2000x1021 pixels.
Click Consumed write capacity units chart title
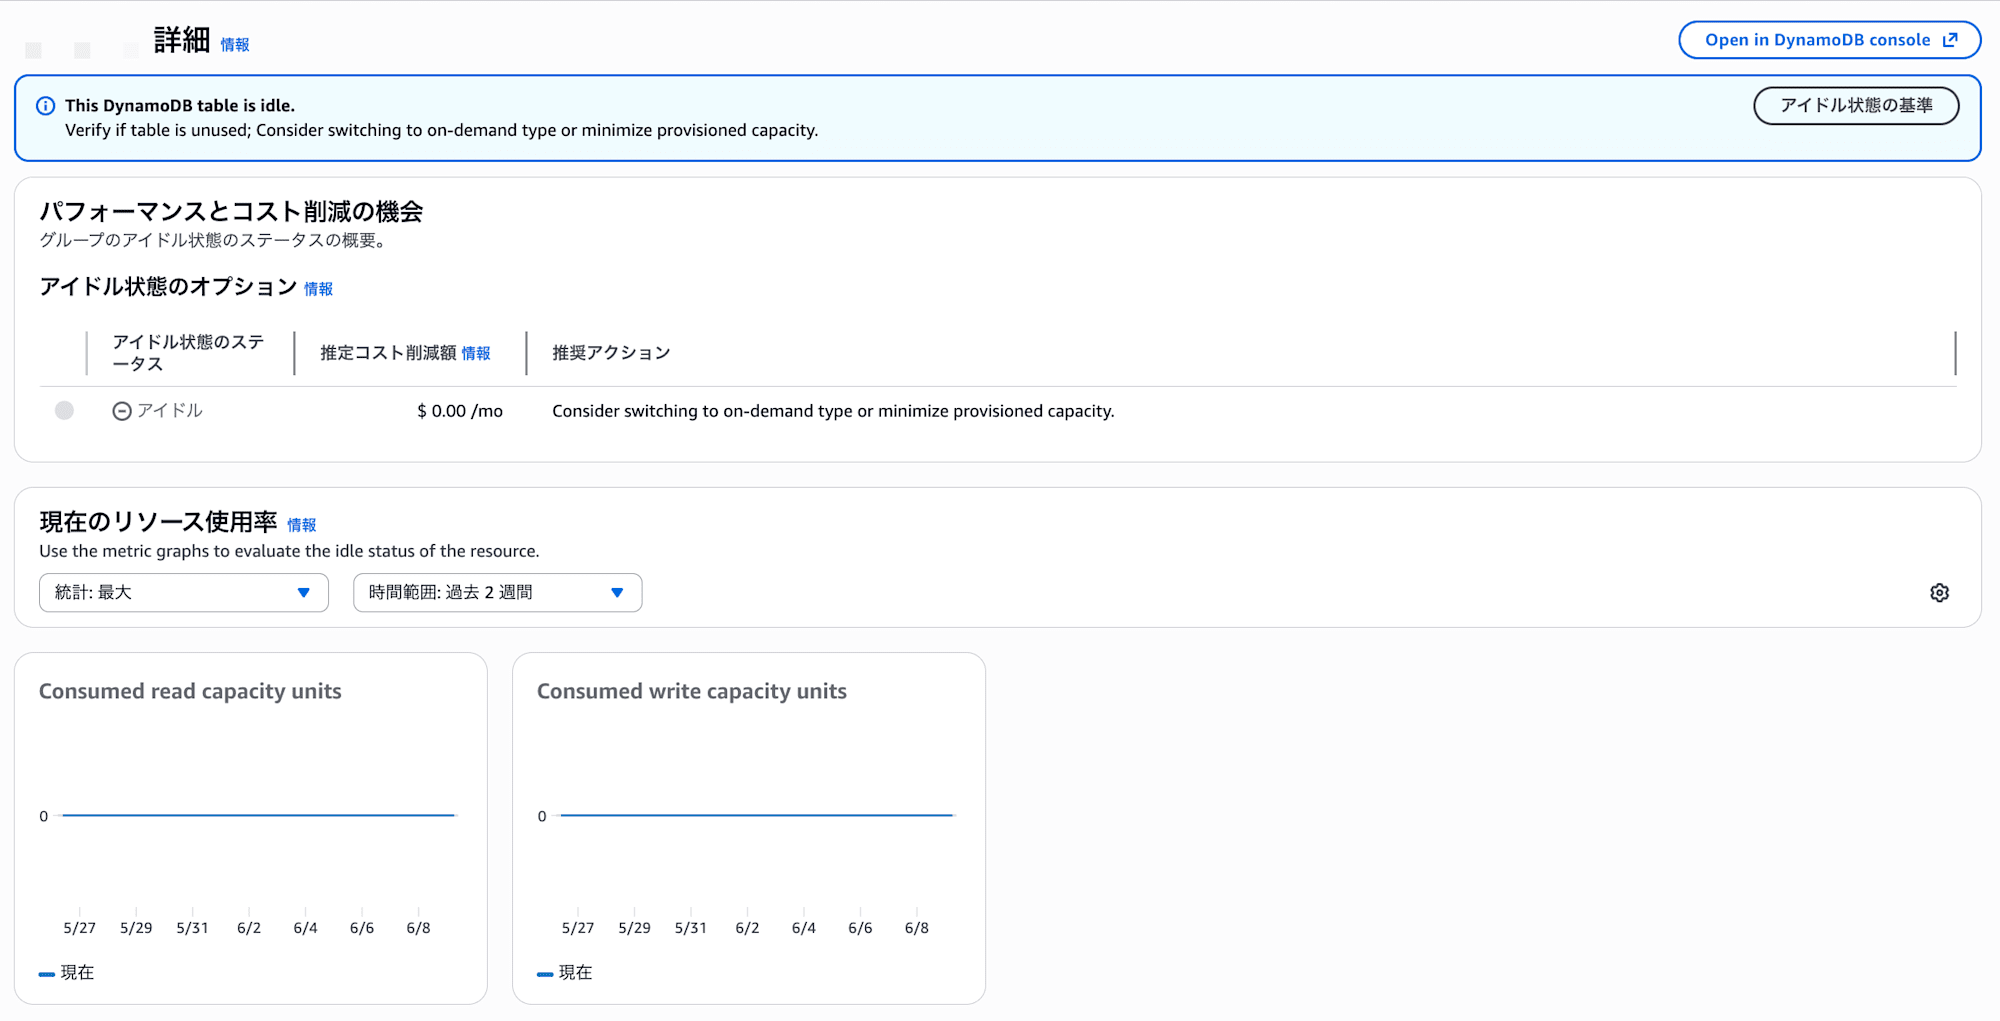692,691
